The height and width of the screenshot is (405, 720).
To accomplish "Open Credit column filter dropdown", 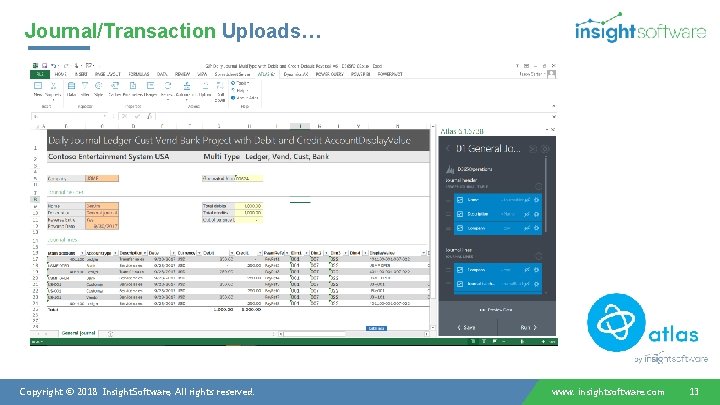I will point(259,253).
